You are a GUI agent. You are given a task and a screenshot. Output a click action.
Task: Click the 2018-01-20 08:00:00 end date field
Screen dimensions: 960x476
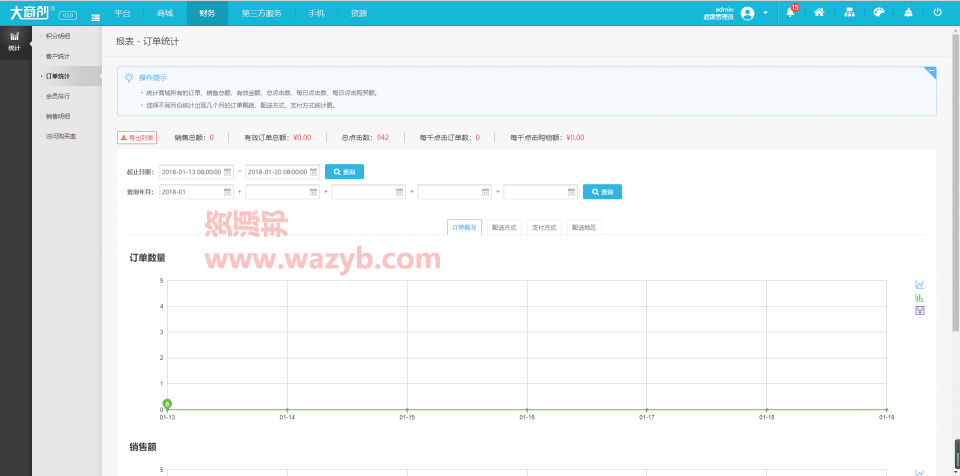(x=282, y=172)
